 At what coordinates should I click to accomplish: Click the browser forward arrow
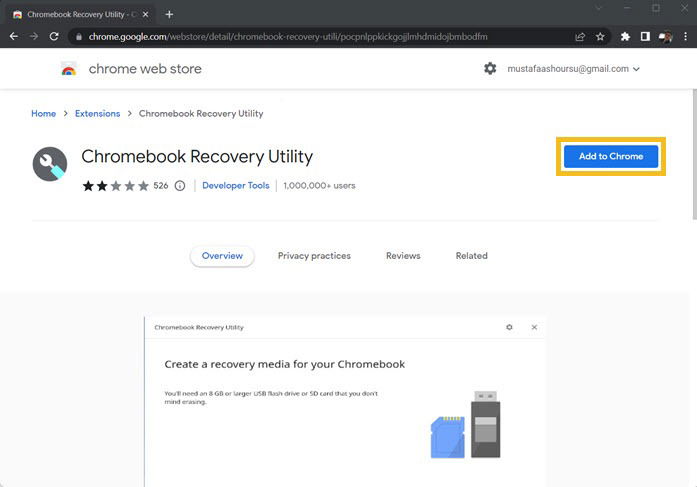[34, 36]
